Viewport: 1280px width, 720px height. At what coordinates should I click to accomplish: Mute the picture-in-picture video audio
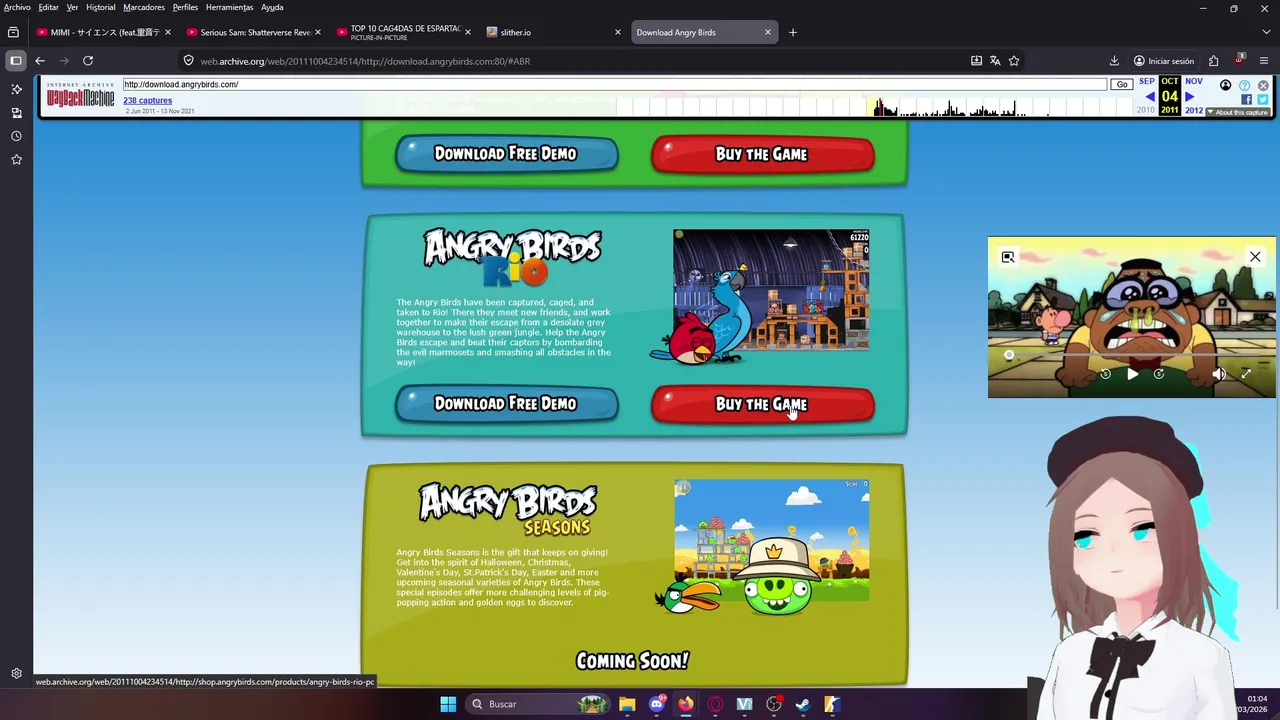[x=1219, y=374]
